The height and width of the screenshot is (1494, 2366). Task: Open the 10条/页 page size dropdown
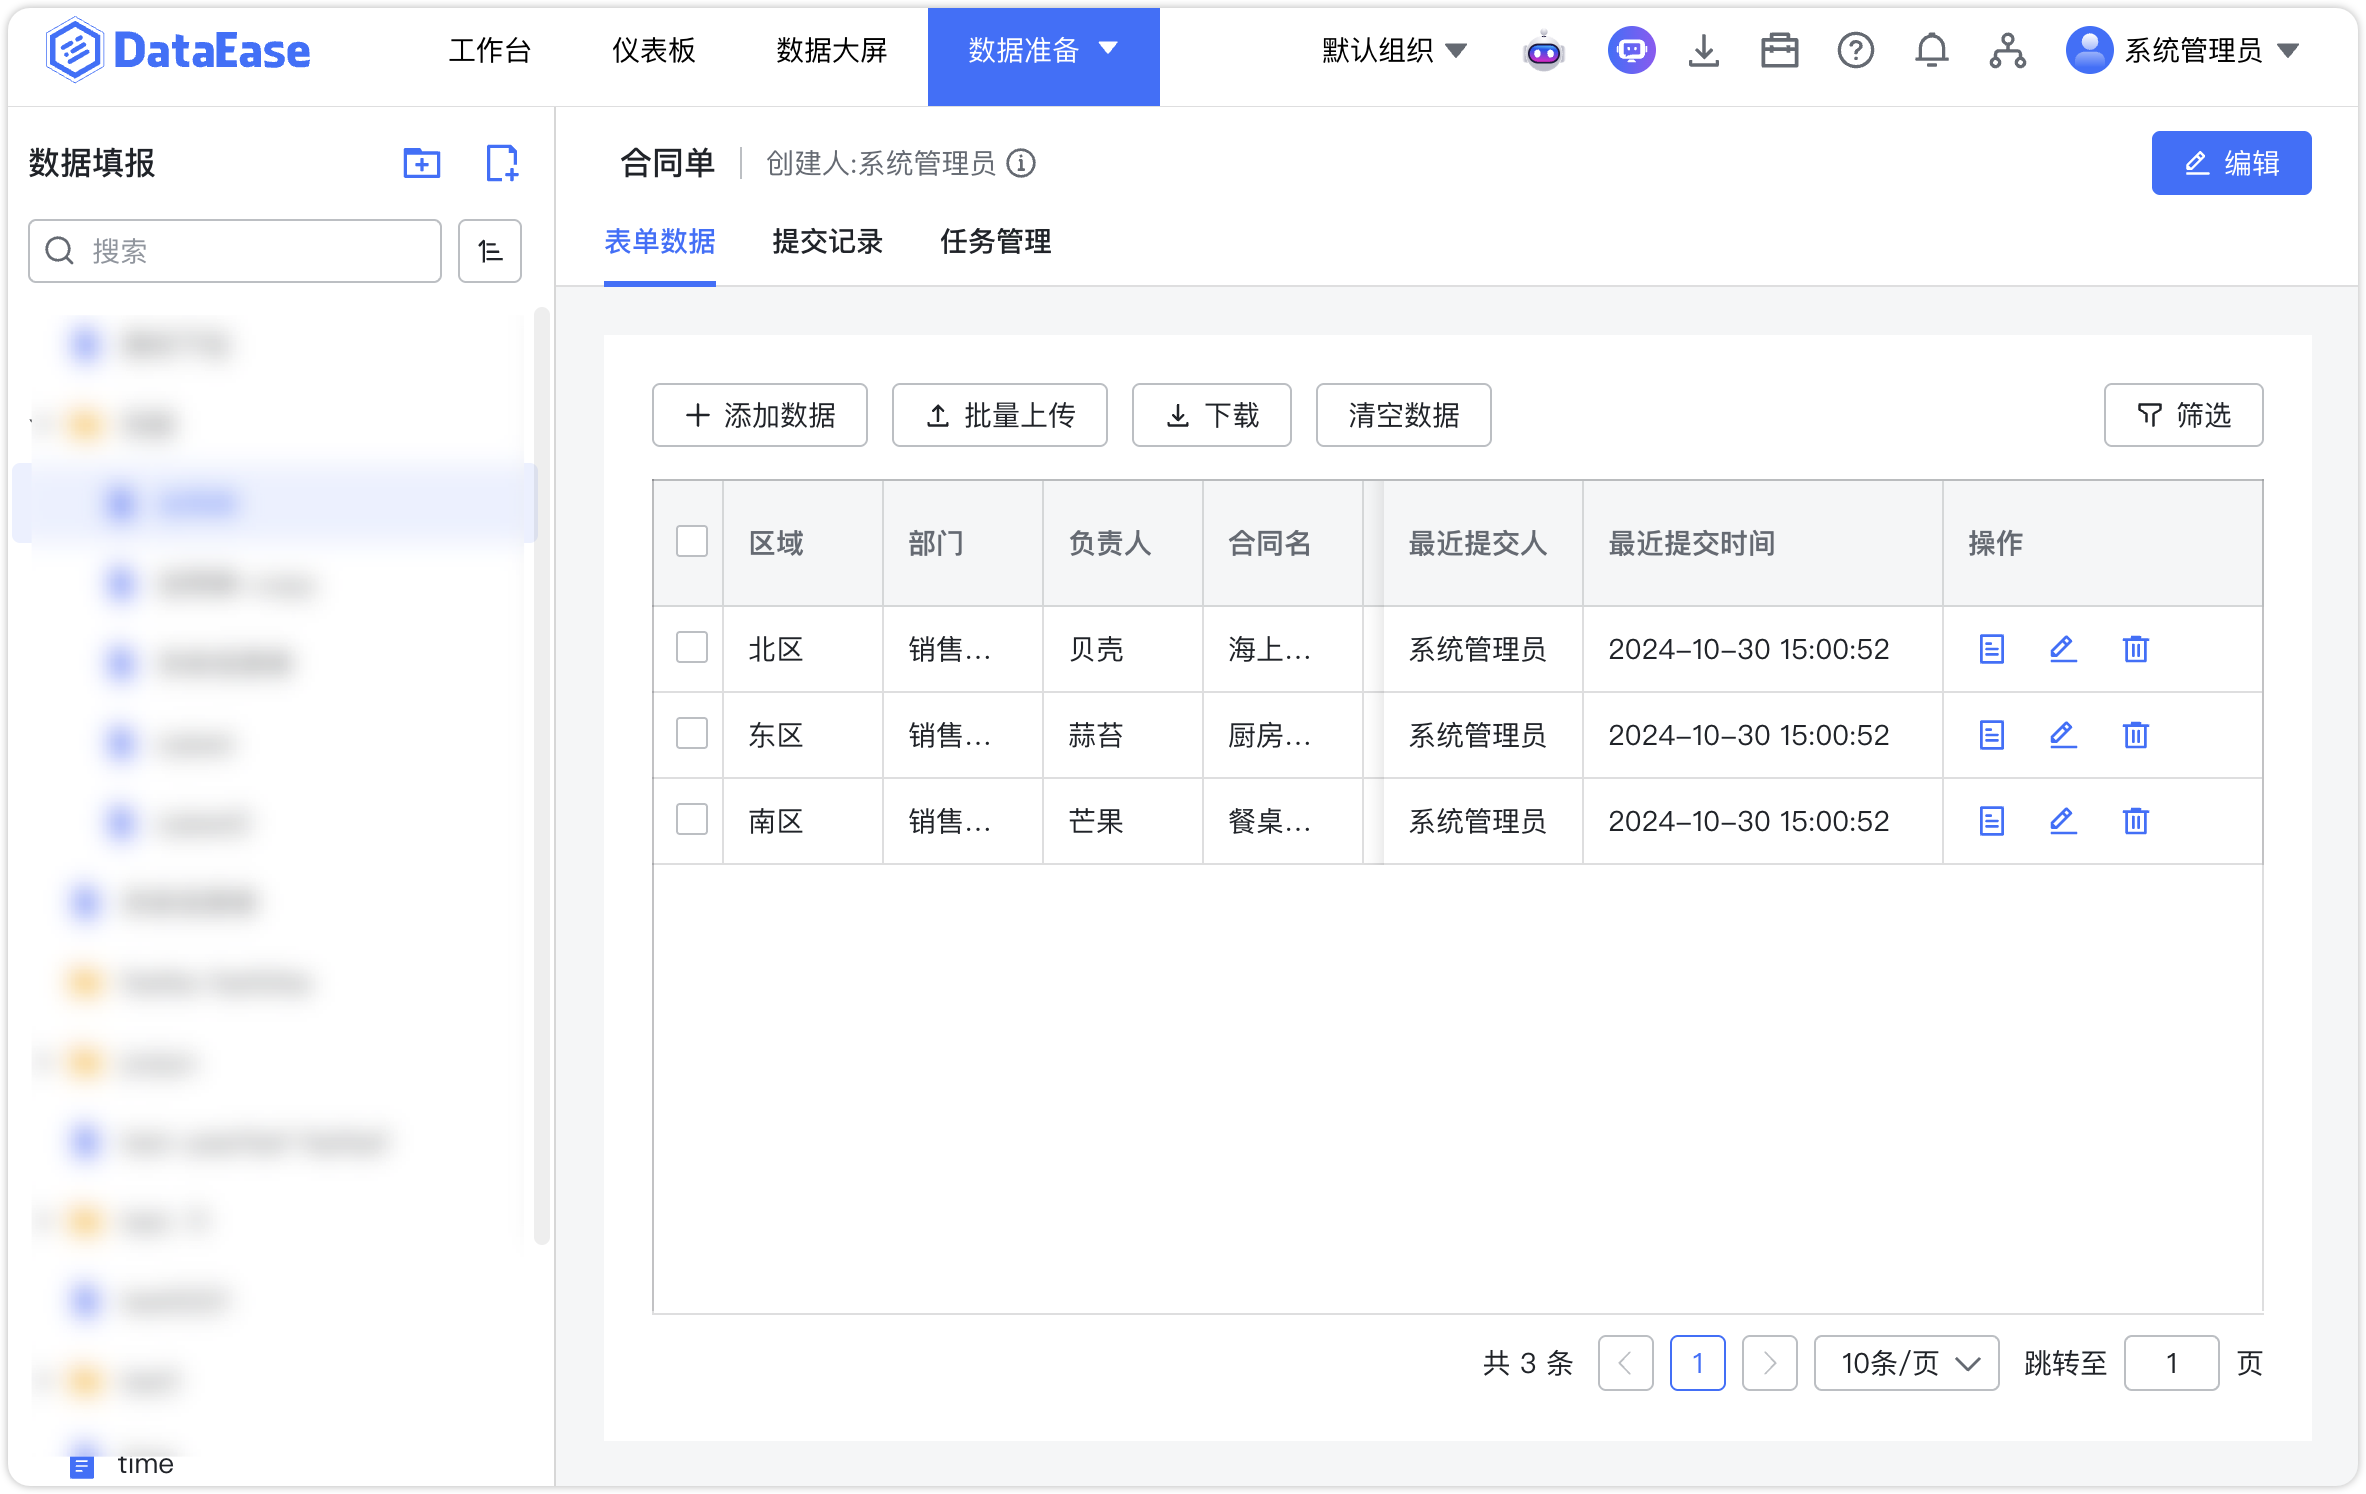(1907, 1363)
